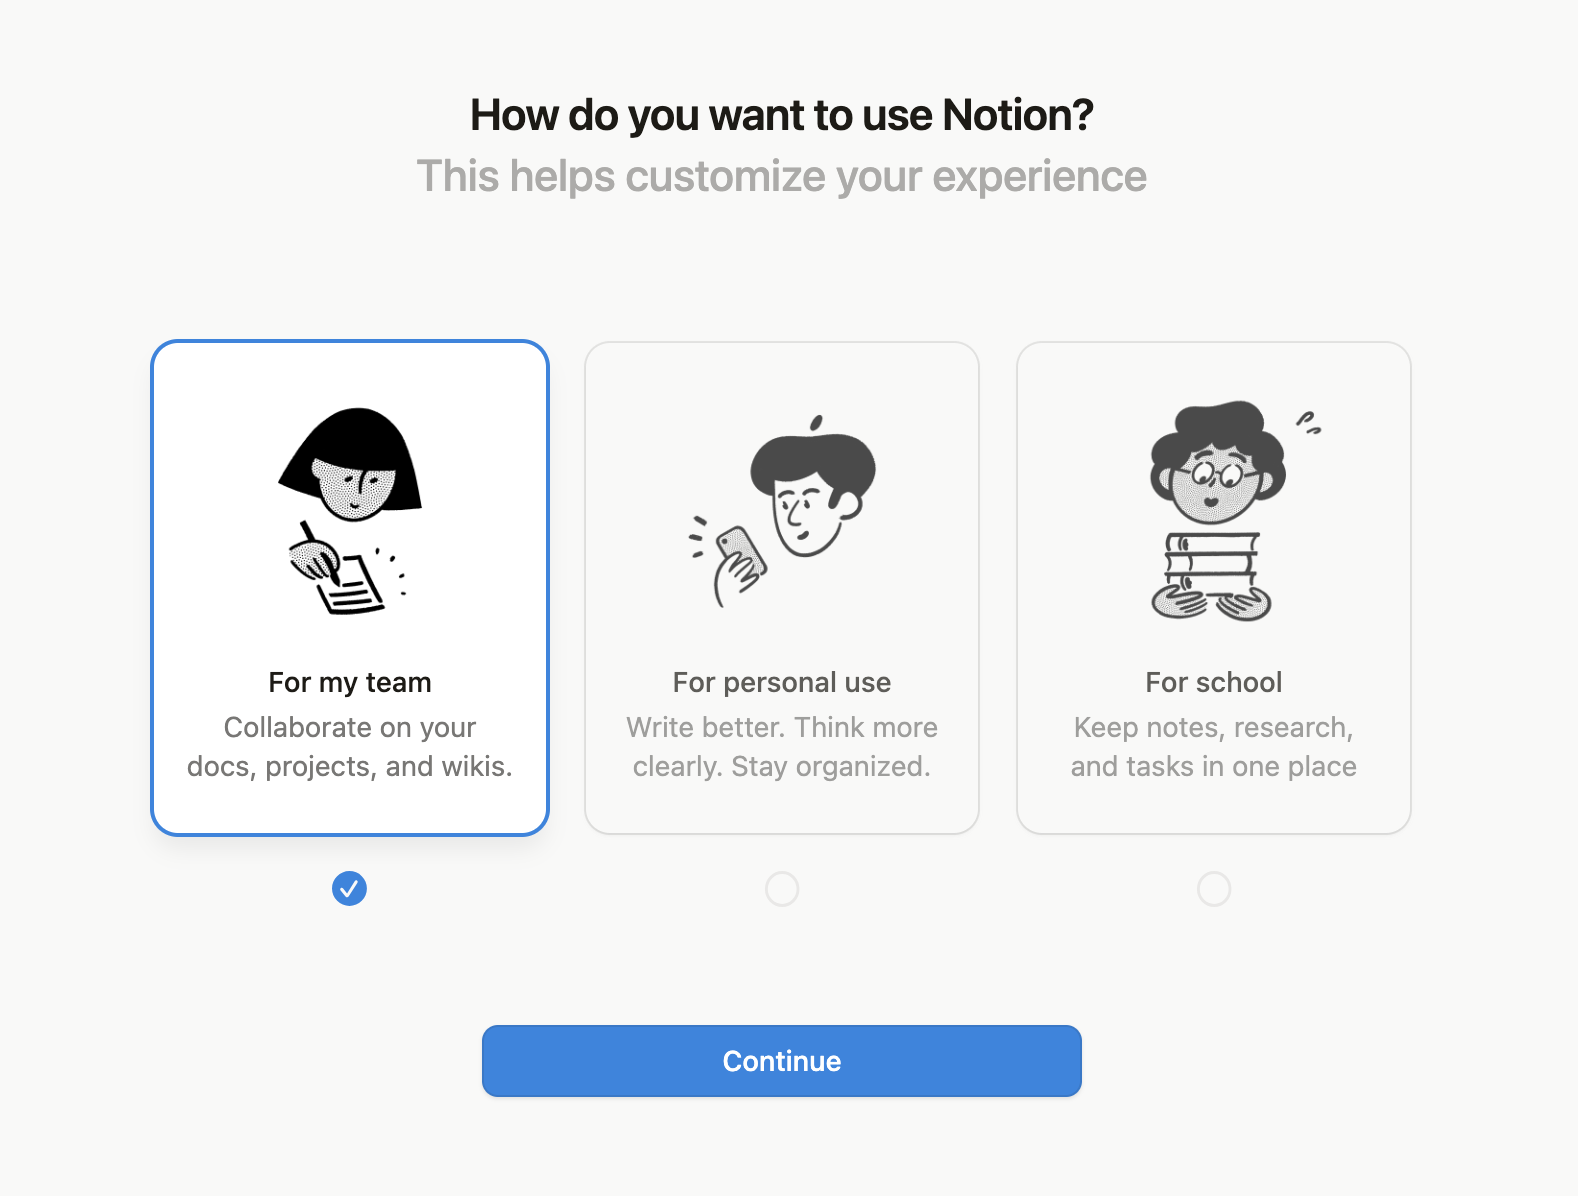The height and width of the screenshot is (1196, 1578).
Task: Select the radio circle under For personal use
Action: click(x=782, y=888)
